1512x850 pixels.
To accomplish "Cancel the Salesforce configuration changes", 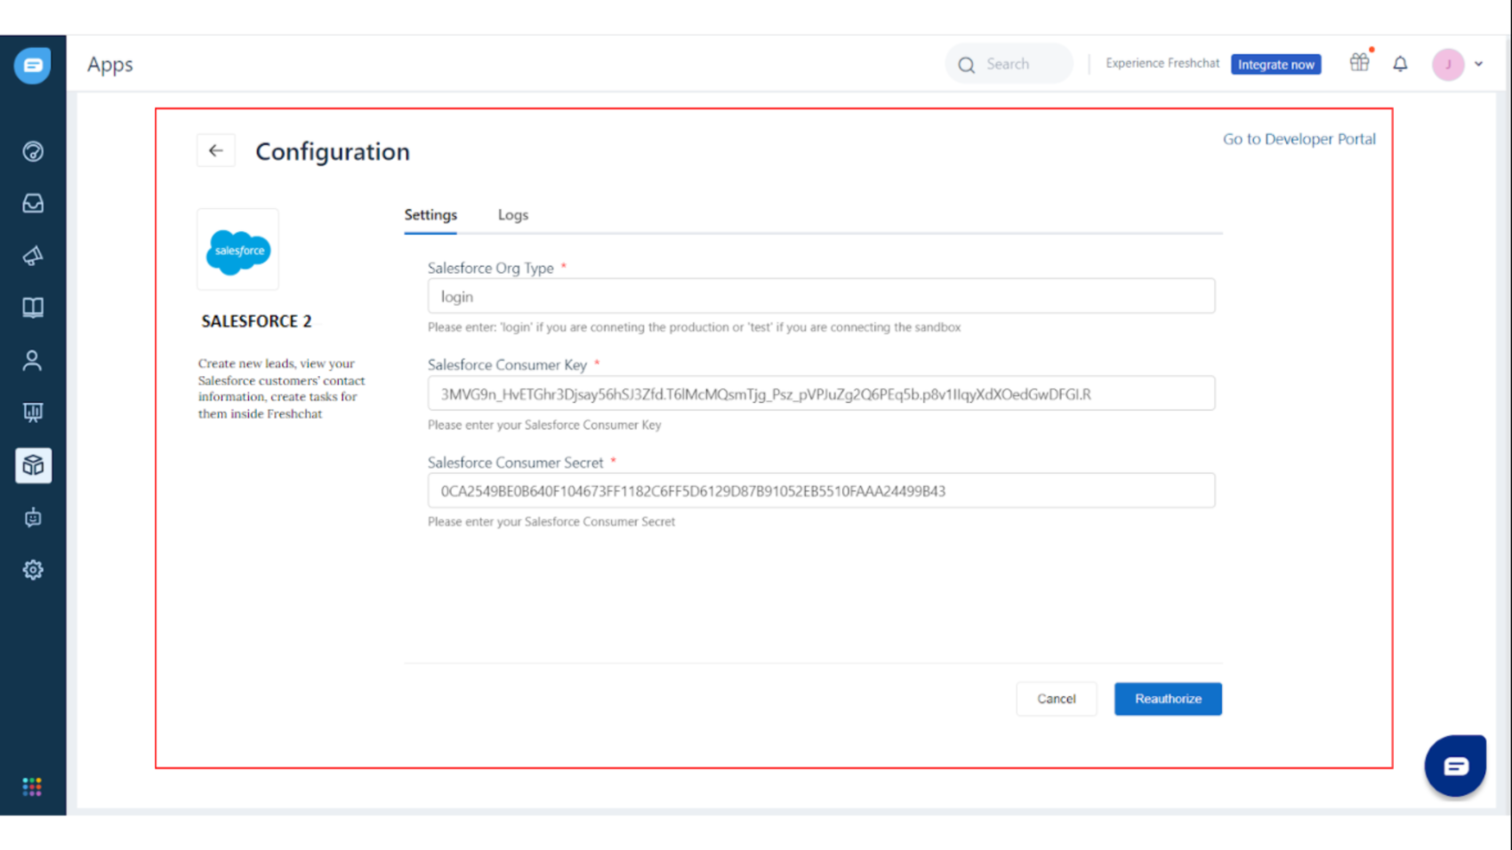I will click(x=1056, y=698).
